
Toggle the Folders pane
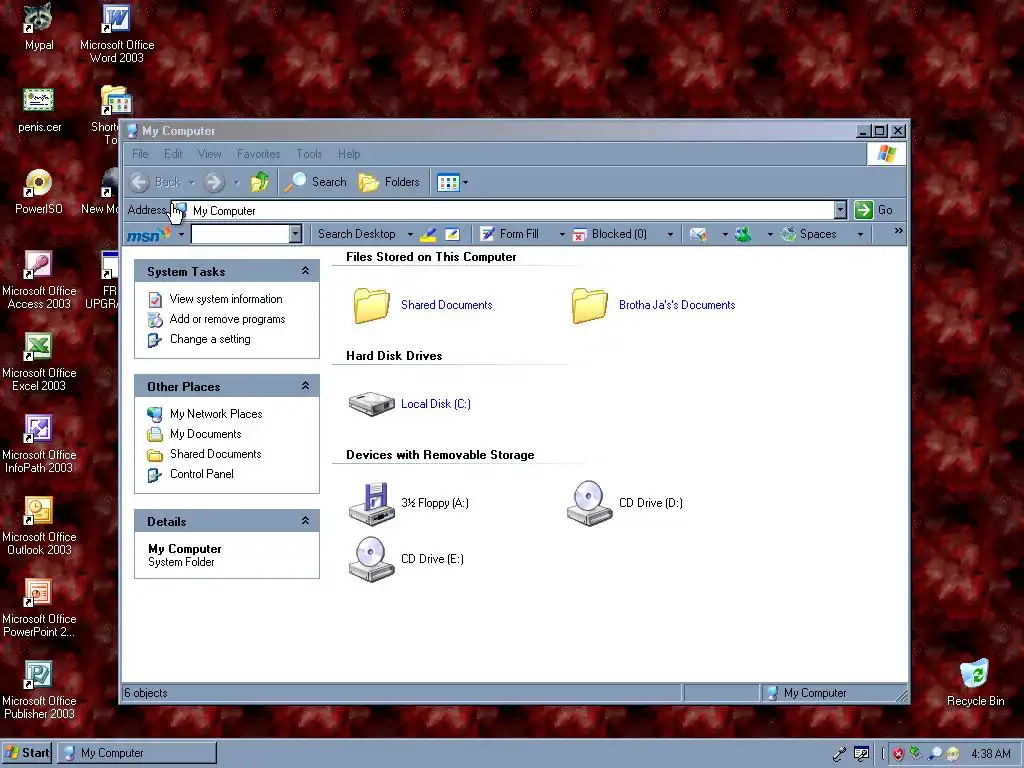pyautogui.click(x=389, y=182)
